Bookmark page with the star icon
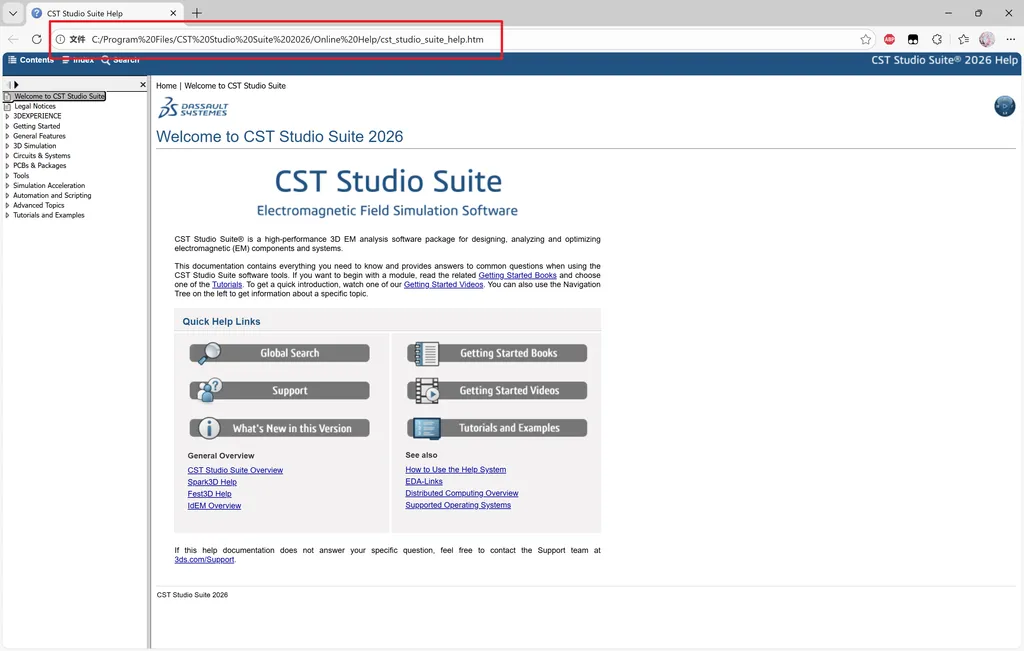The height and width of the screenshot is (651, 1024). [x=865, y=39]
